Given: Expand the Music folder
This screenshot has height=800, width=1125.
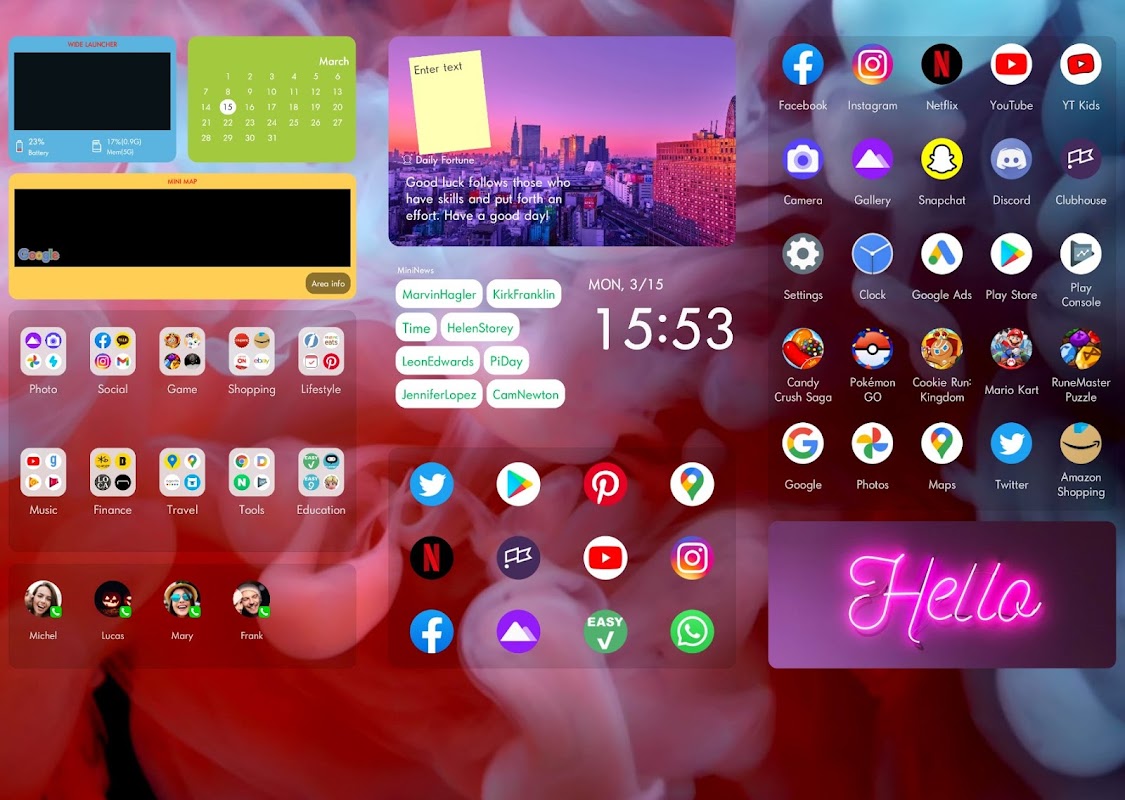Looking at the screenshot, I should (x=43, y=472).
